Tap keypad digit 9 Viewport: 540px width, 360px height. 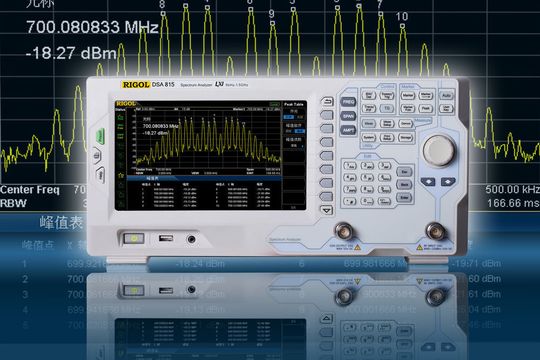point(384,189)
